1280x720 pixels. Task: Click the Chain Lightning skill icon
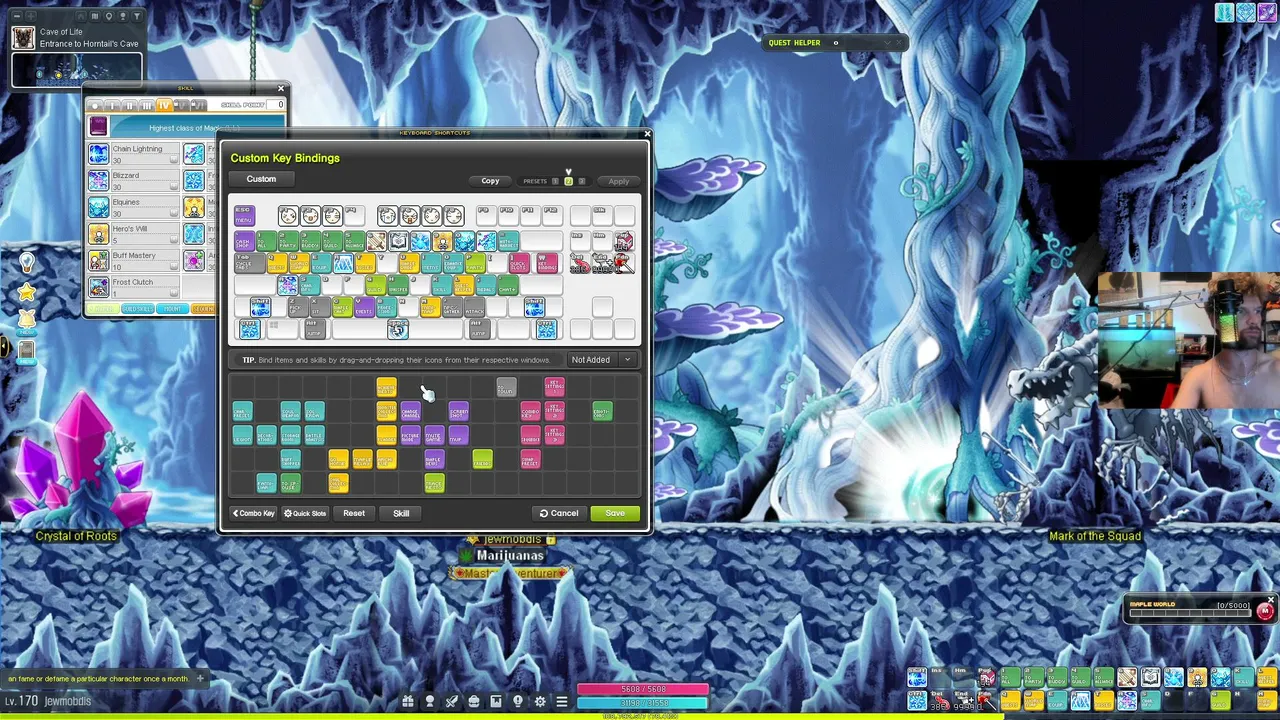coord(98,153)
